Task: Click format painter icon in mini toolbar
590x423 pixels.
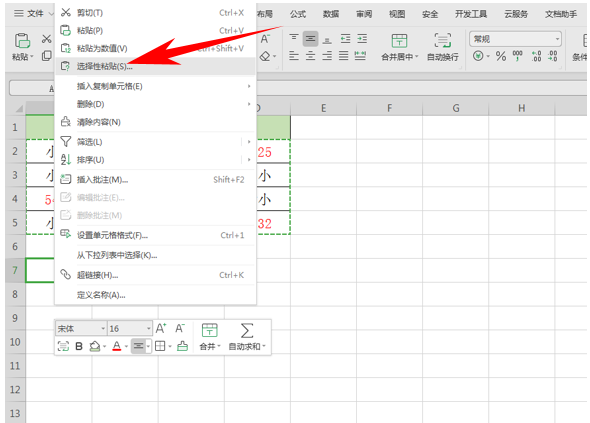Action: 182,346
